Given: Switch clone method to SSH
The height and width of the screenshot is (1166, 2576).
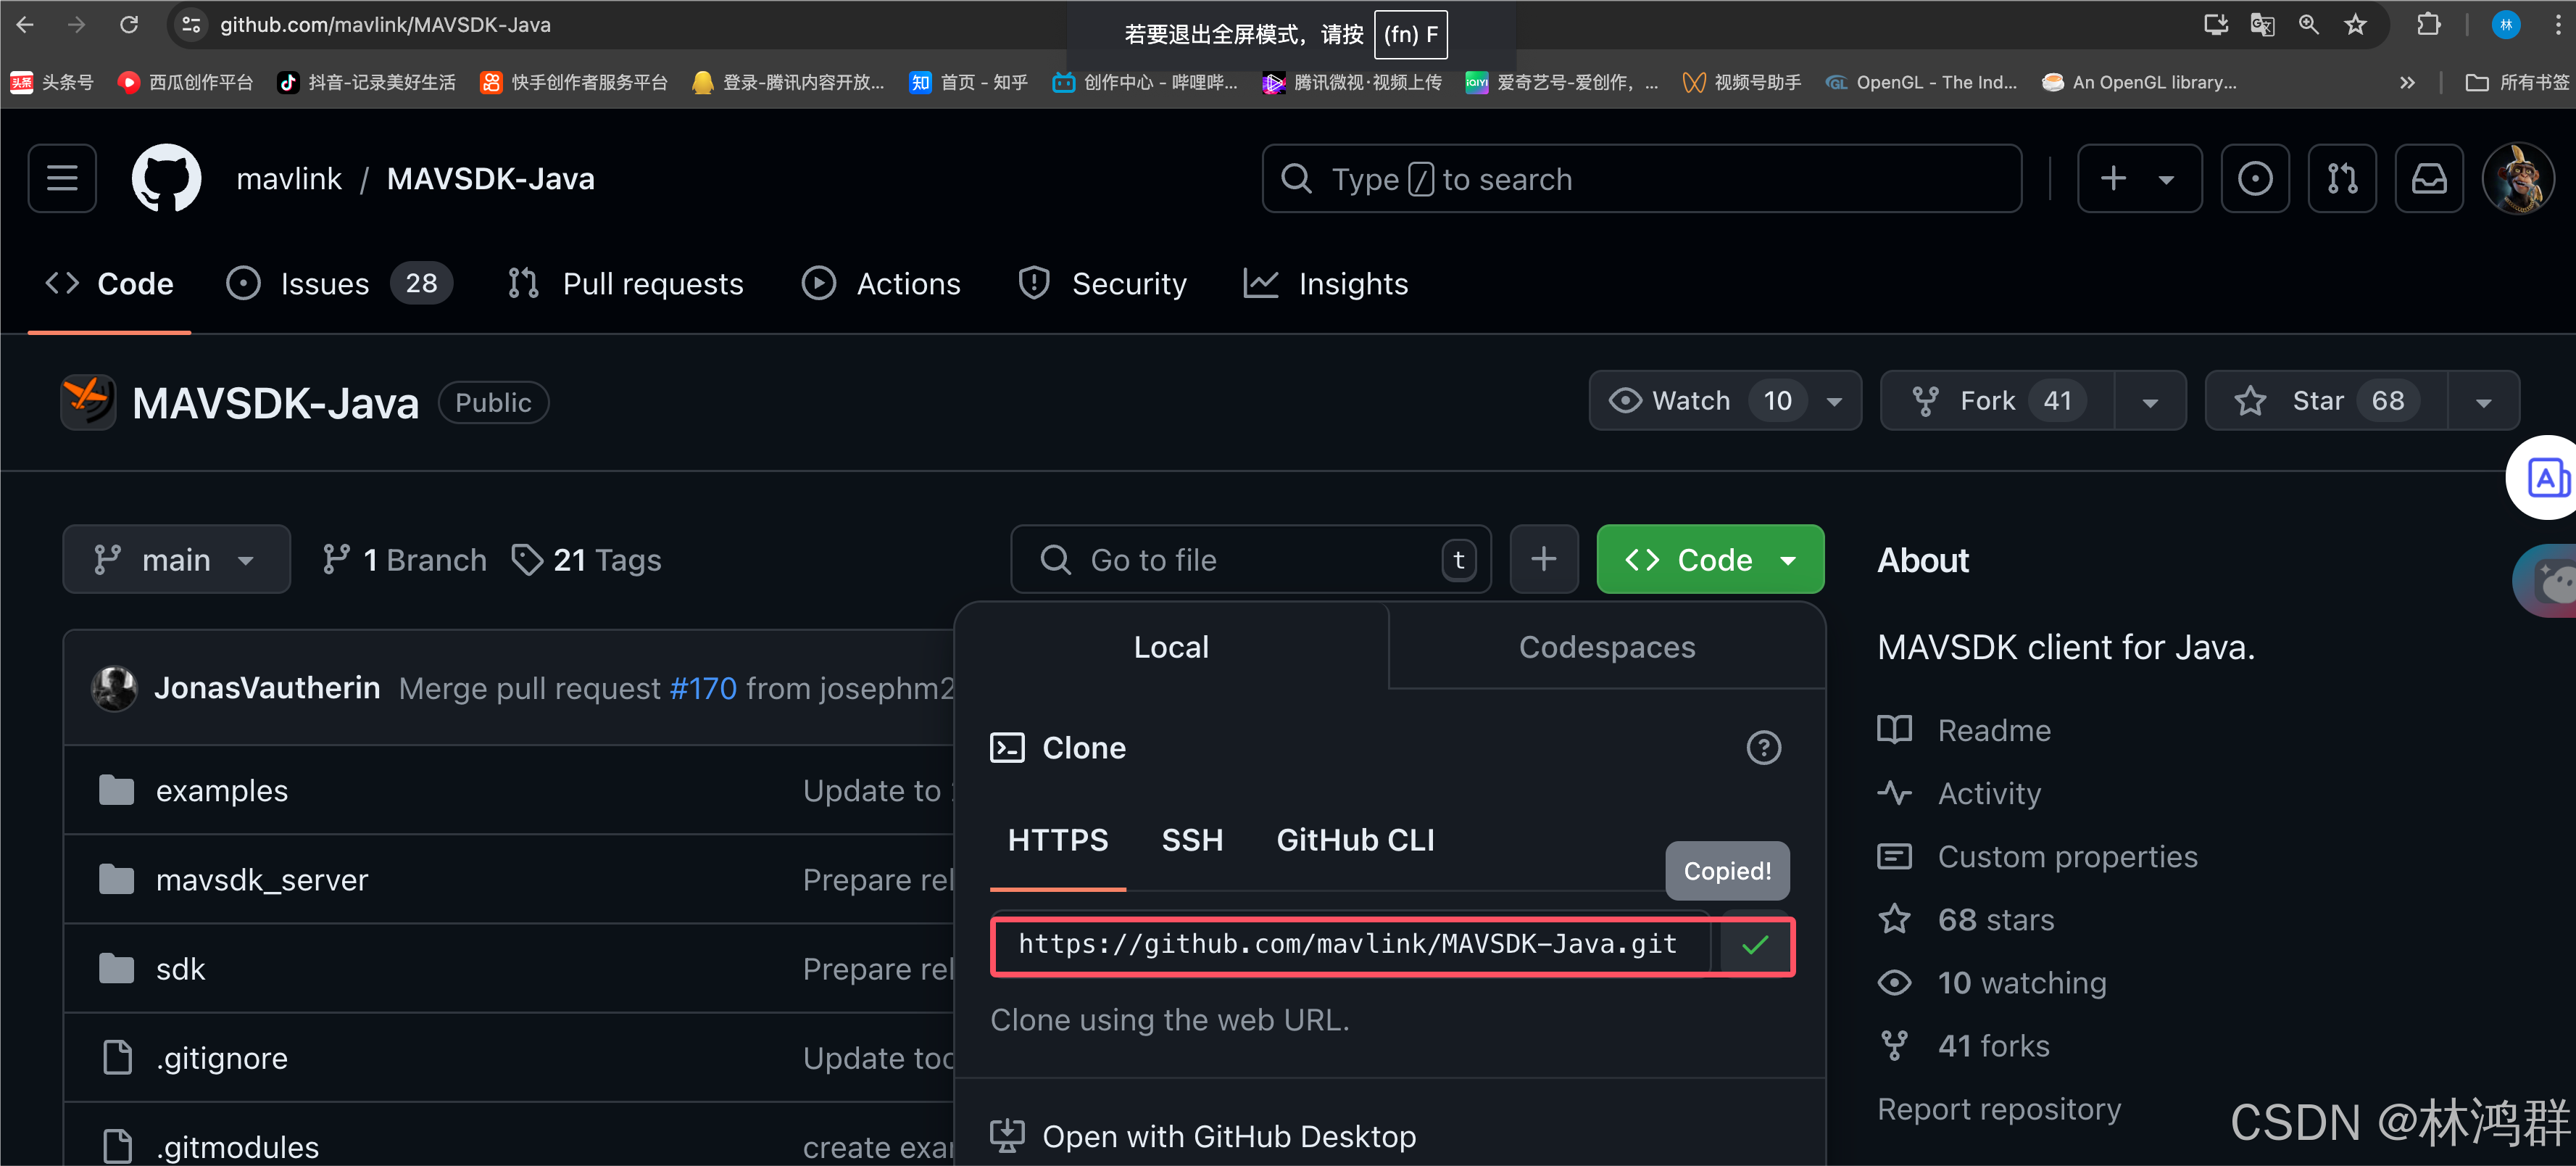Looking at the screenshot, I should point(1192,840).
